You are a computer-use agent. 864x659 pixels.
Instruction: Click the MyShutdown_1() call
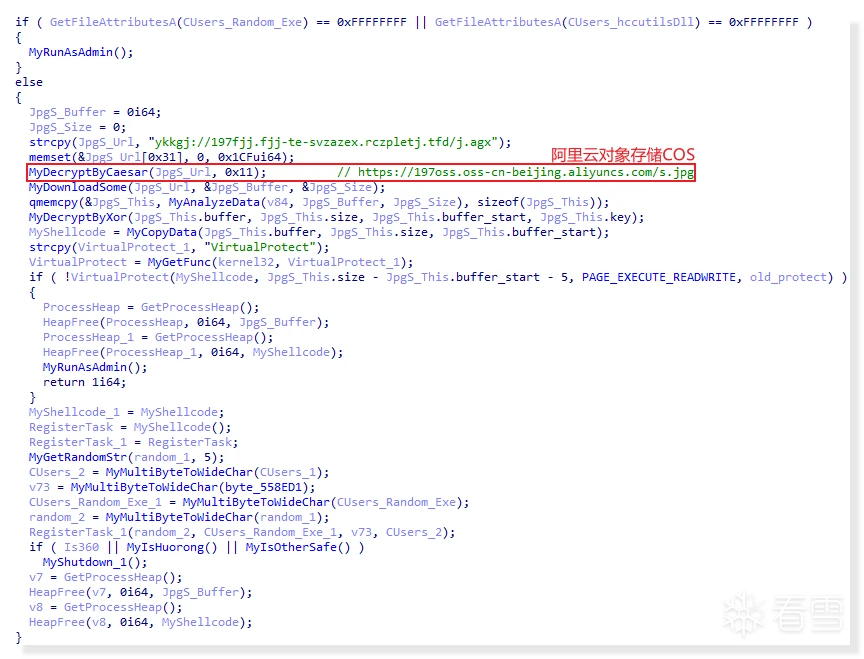[x=95, y=563]
